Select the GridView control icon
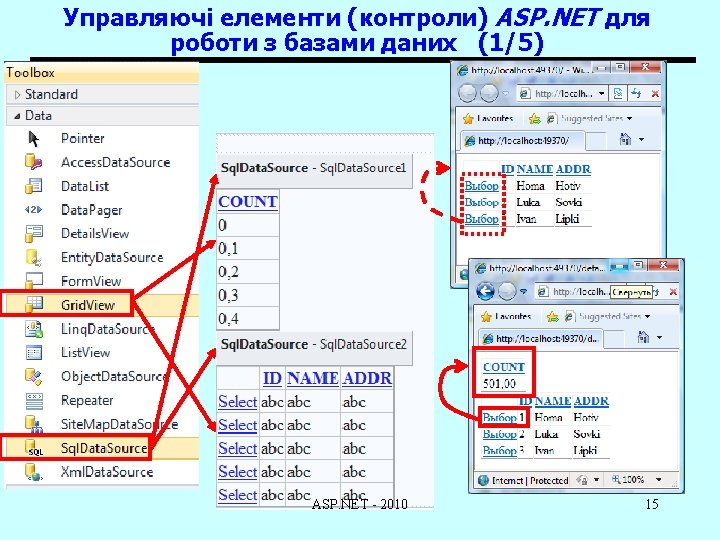Image resolution: width=720 pixels, height=540 pixels. click(34, 304)
